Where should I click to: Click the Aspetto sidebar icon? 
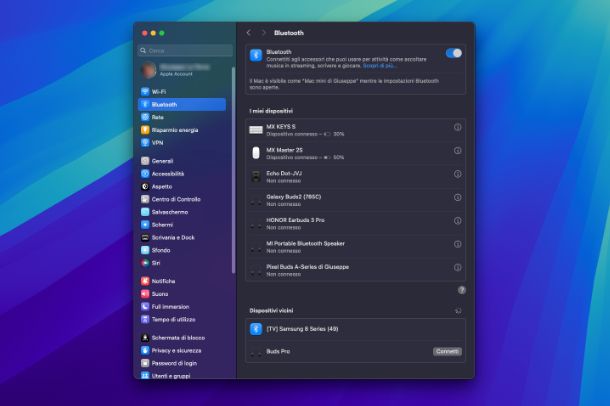click(x=145, y=187)
